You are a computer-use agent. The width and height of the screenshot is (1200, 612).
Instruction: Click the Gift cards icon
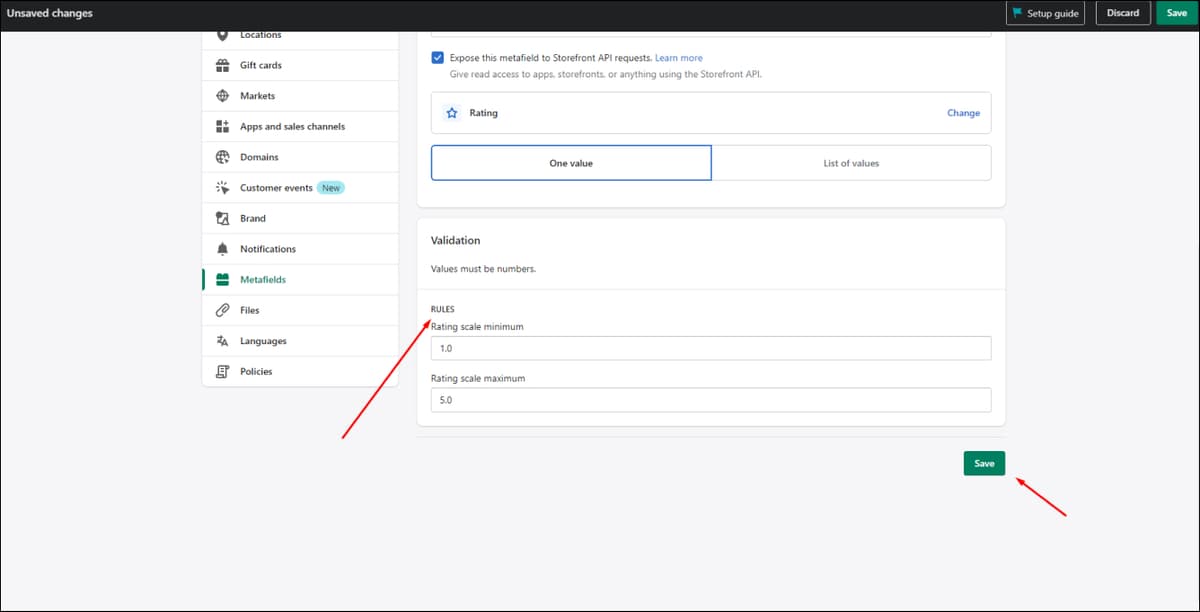coord(222,65)
